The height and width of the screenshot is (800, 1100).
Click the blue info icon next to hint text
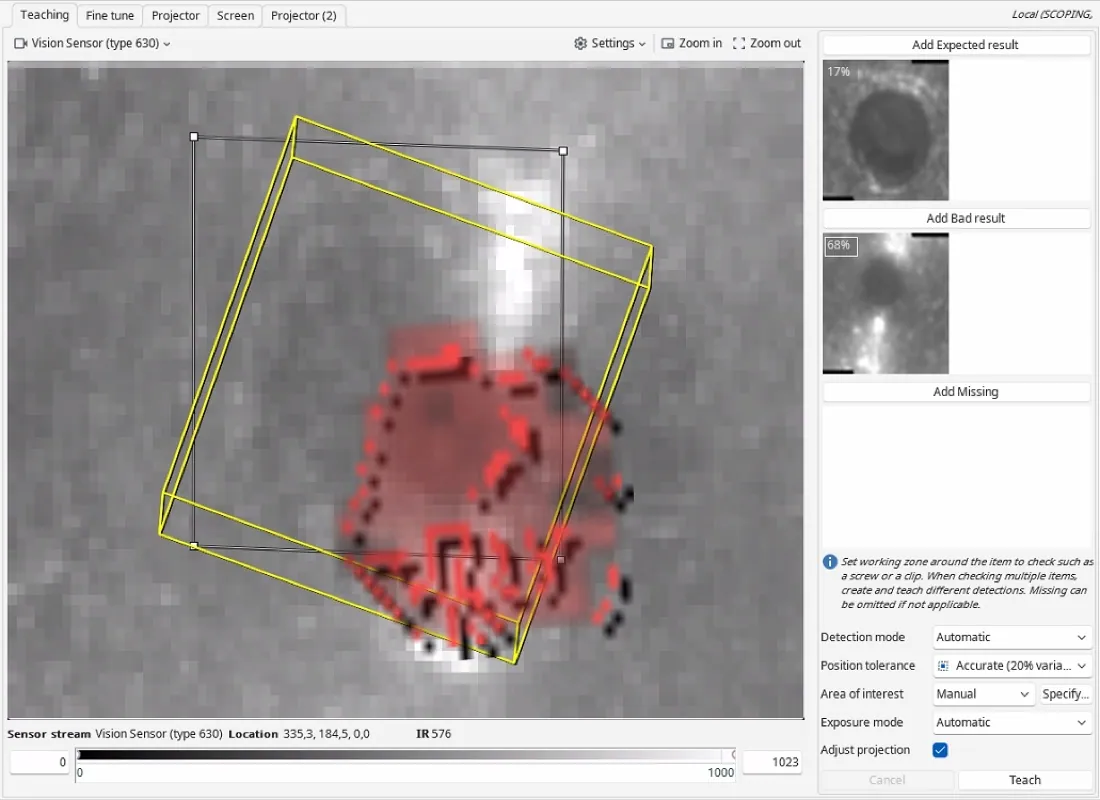(x=829, y=562)
